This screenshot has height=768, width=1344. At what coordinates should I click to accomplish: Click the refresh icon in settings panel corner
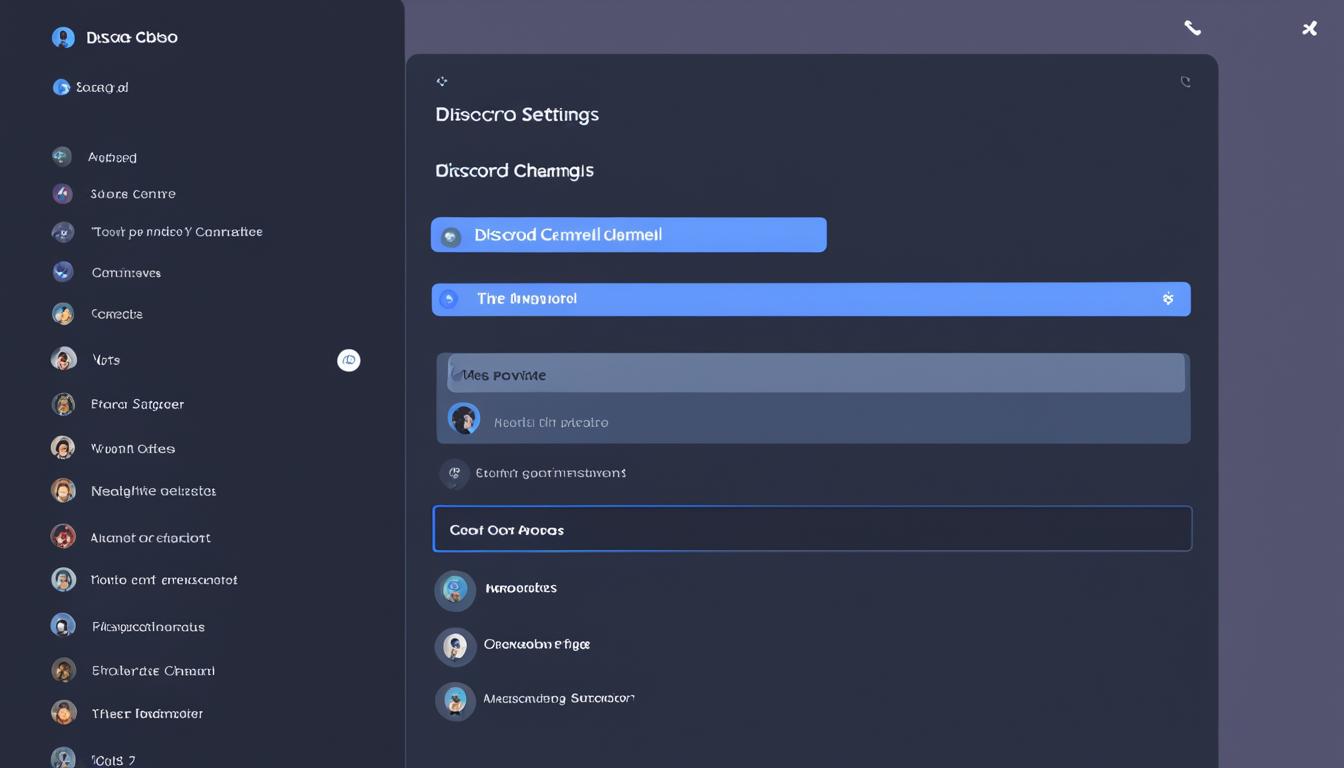1185,82
